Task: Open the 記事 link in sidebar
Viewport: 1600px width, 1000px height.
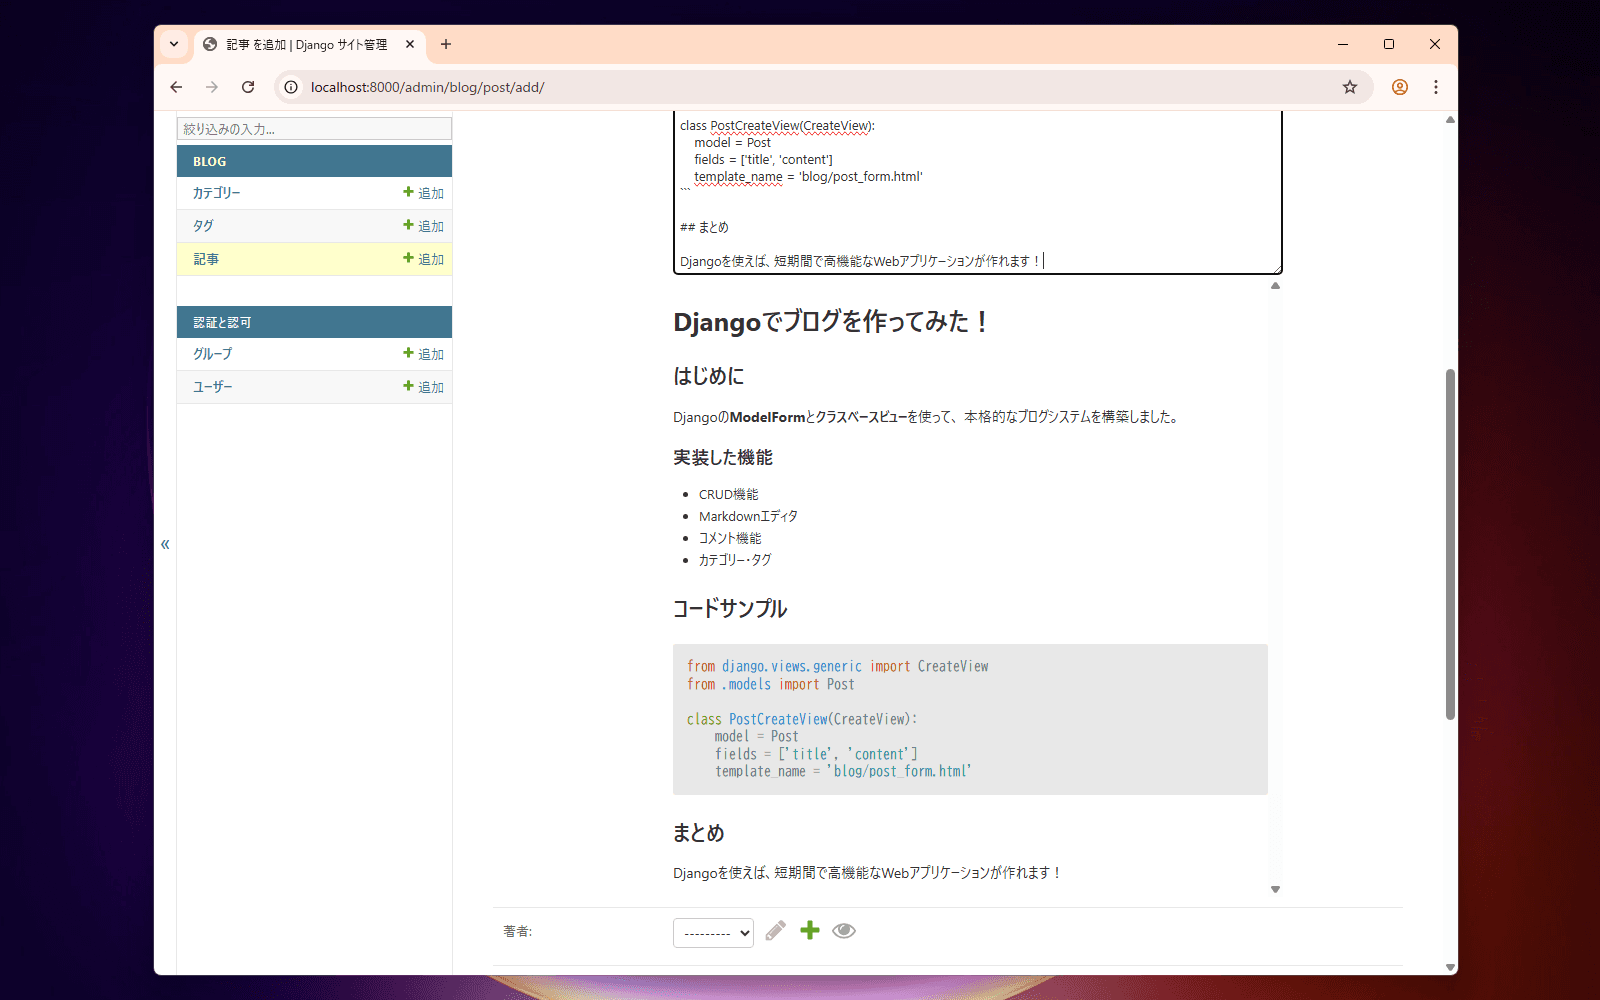Action: [x=206, y=259]
